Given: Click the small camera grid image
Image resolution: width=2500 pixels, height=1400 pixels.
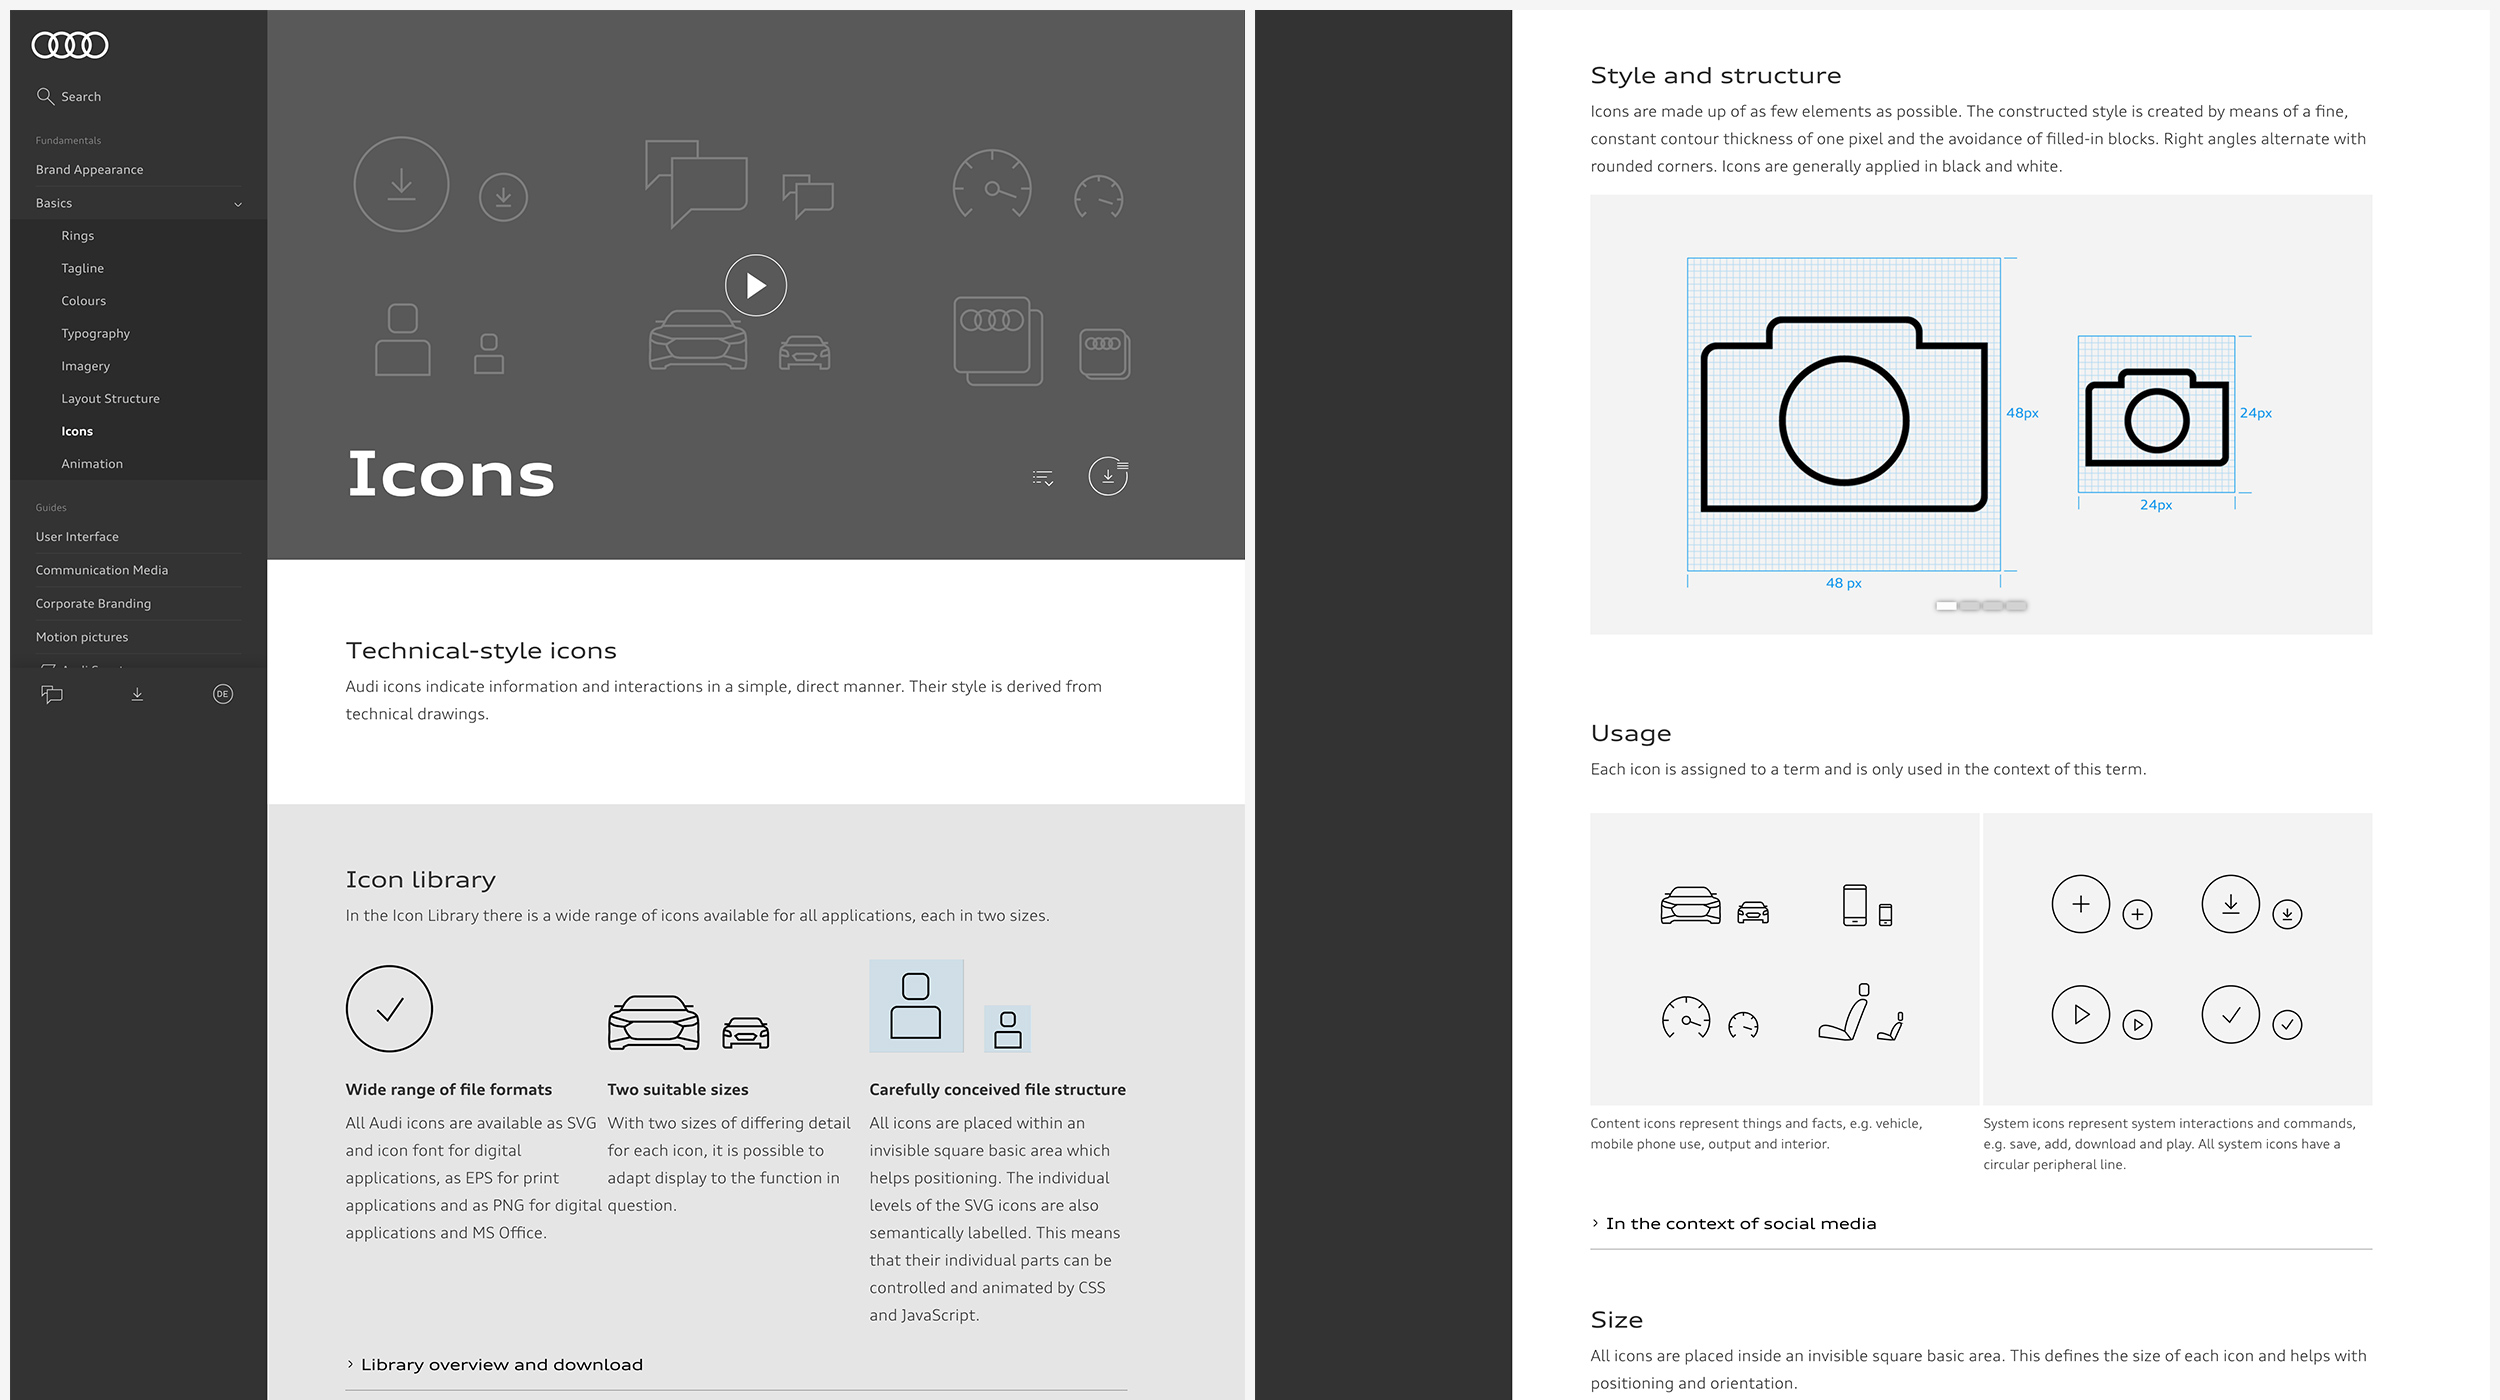Looking at the screenshot, I should coord(2156,414).
